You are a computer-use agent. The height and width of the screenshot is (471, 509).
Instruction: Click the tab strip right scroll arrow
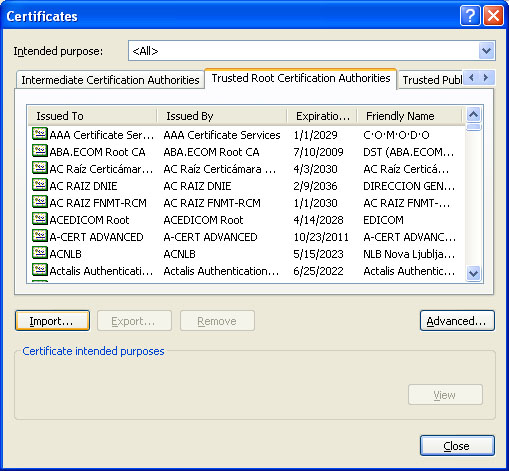pyautogui.click(x=486, y=78)
